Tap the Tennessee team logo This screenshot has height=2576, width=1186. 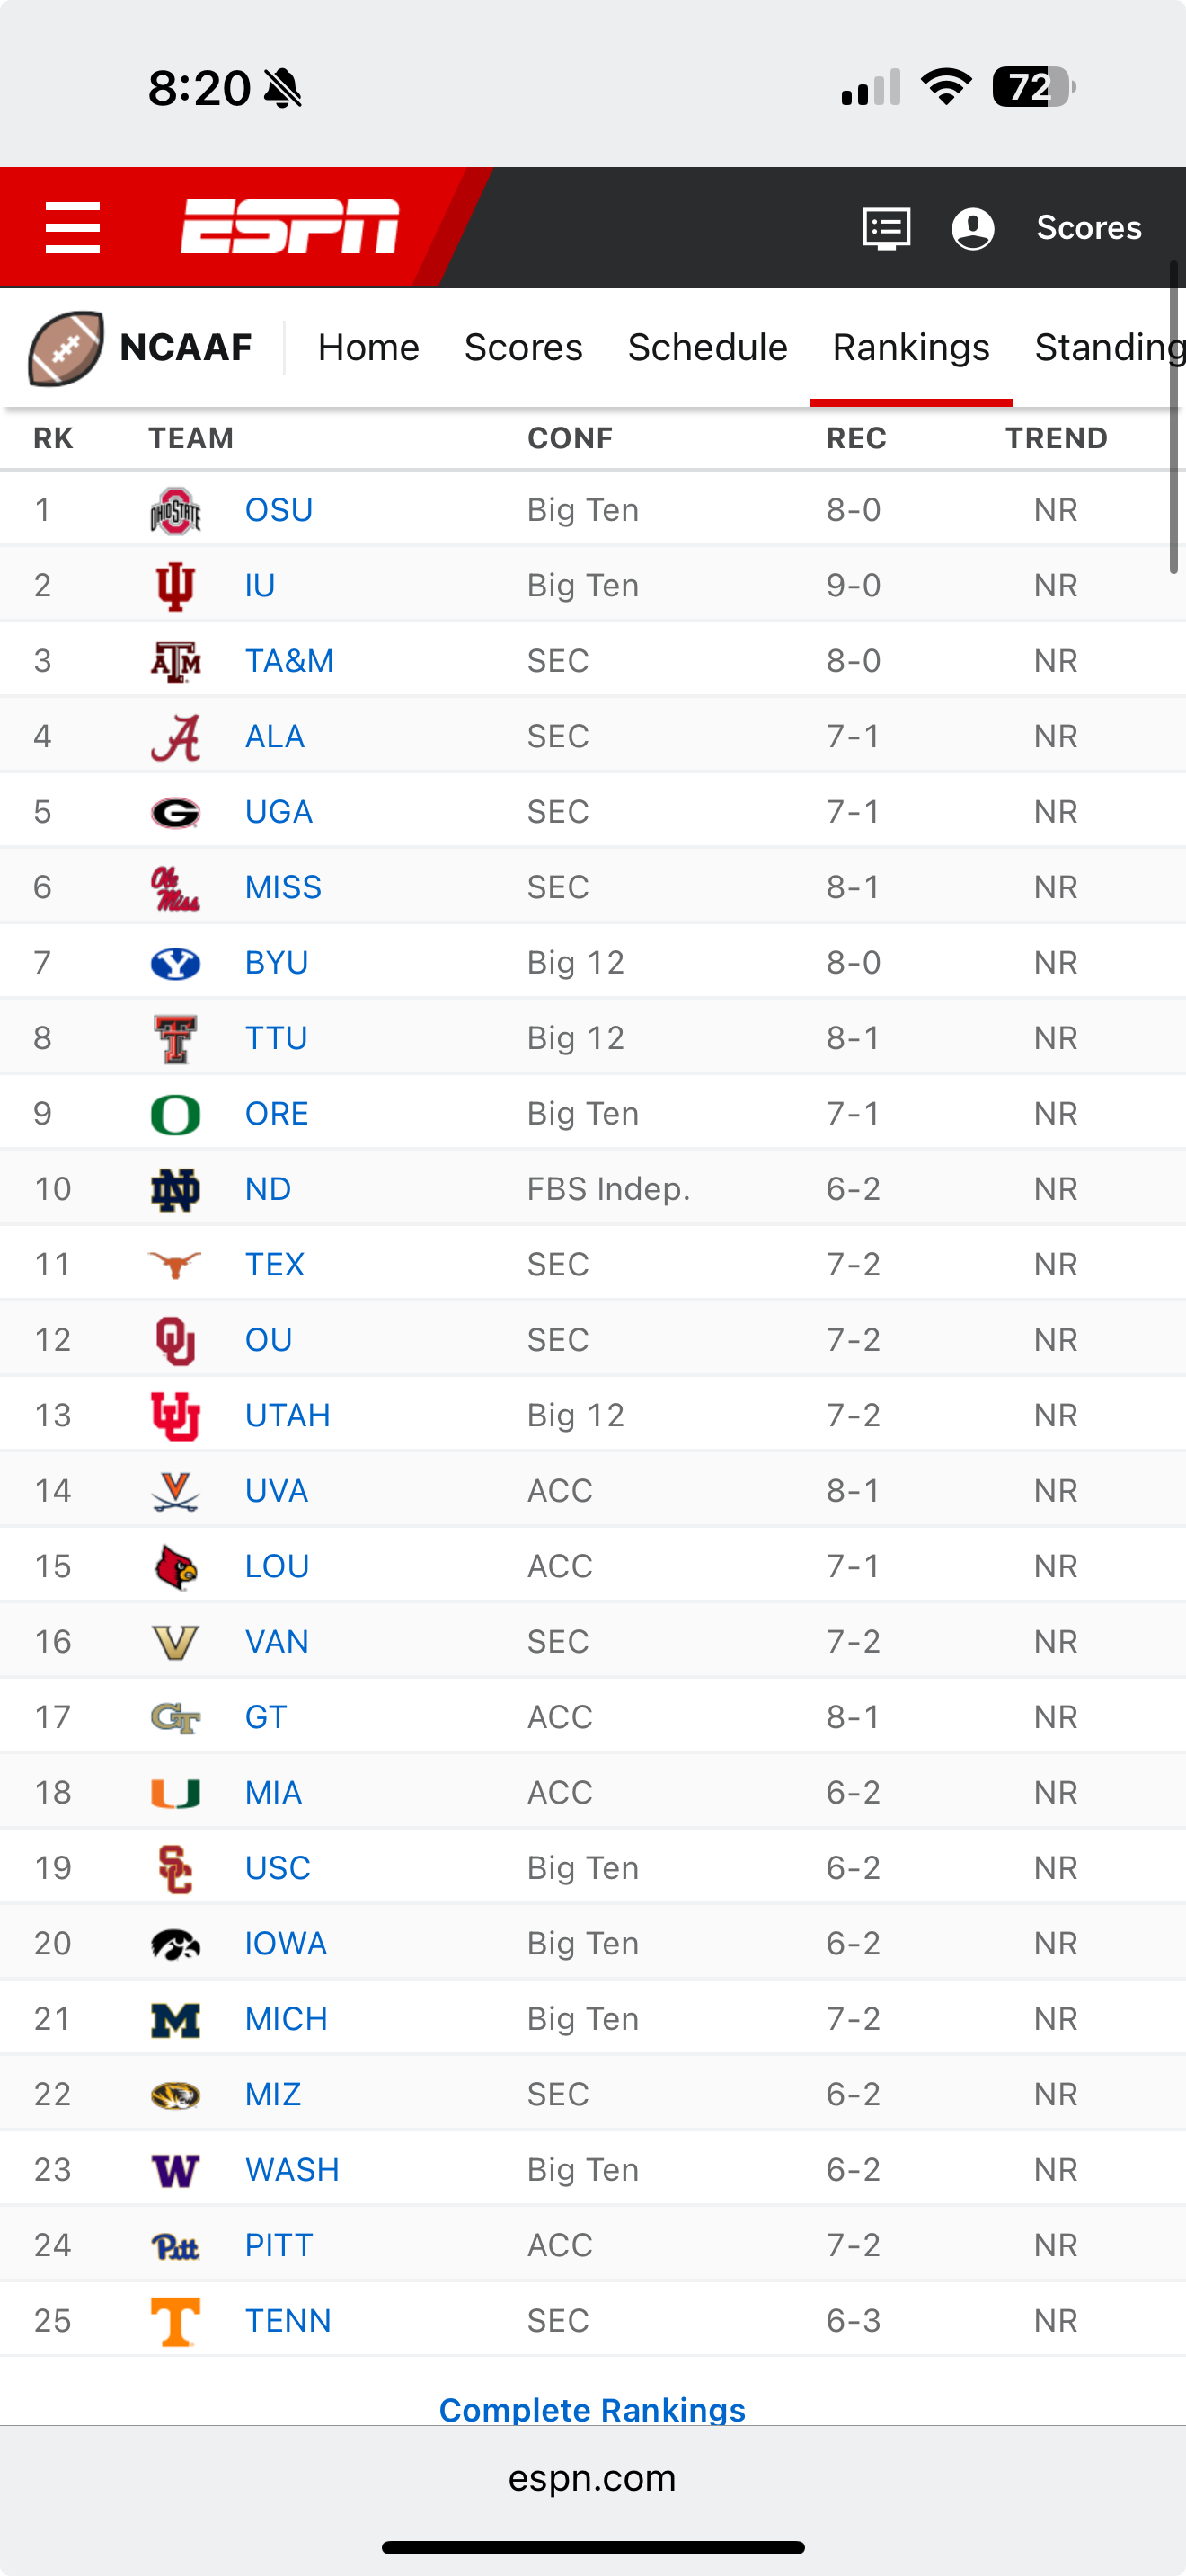[175, 2321]
